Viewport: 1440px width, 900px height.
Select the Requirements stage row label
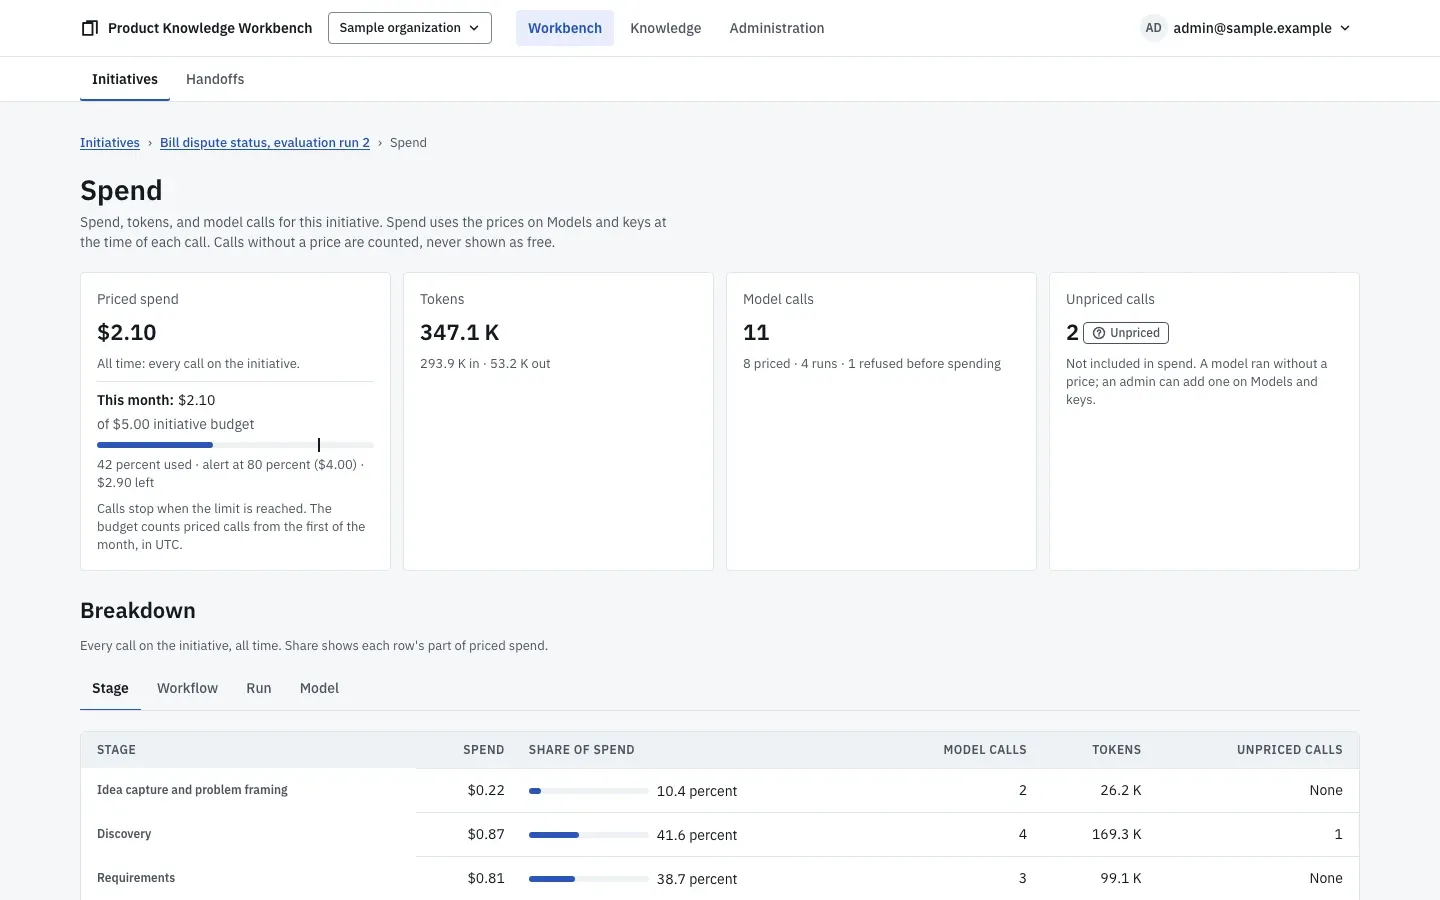pyautogui.click(x=136, y=878)
